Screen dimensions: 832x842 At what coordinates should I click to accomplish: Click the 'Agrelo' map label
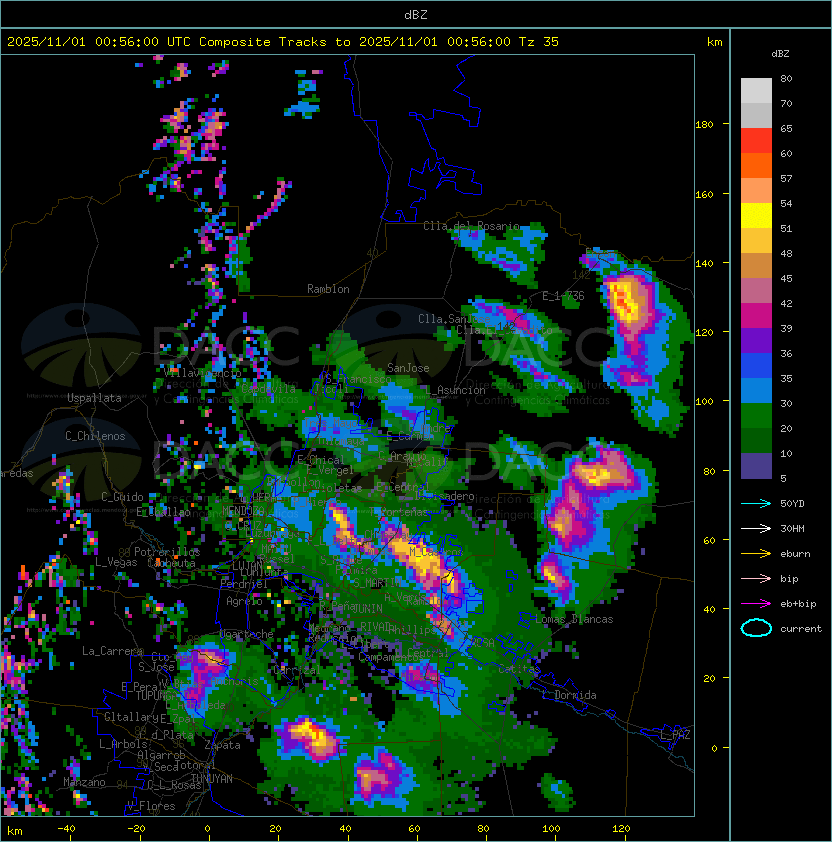pos(244,601)
